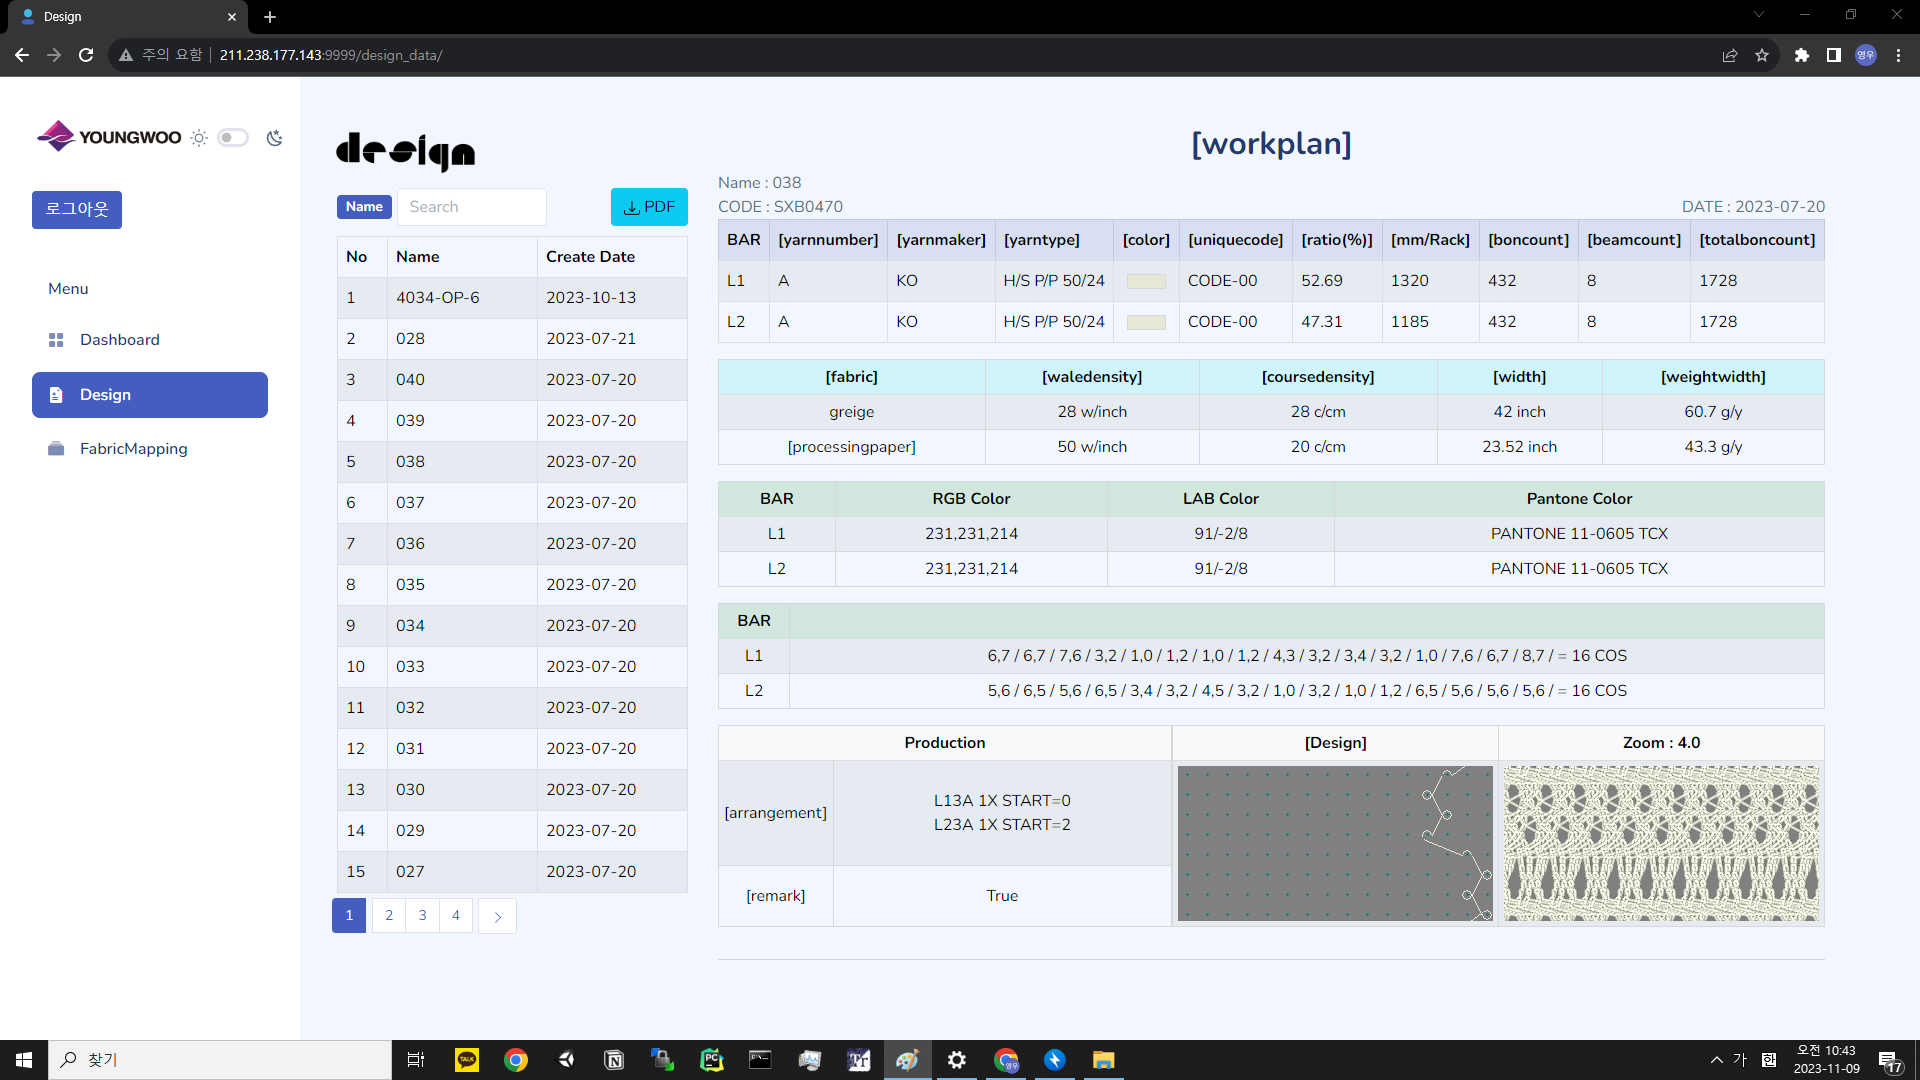Click the Name search input field
This screenshot has width=1920, height=1080.
(x=471, y=207)
